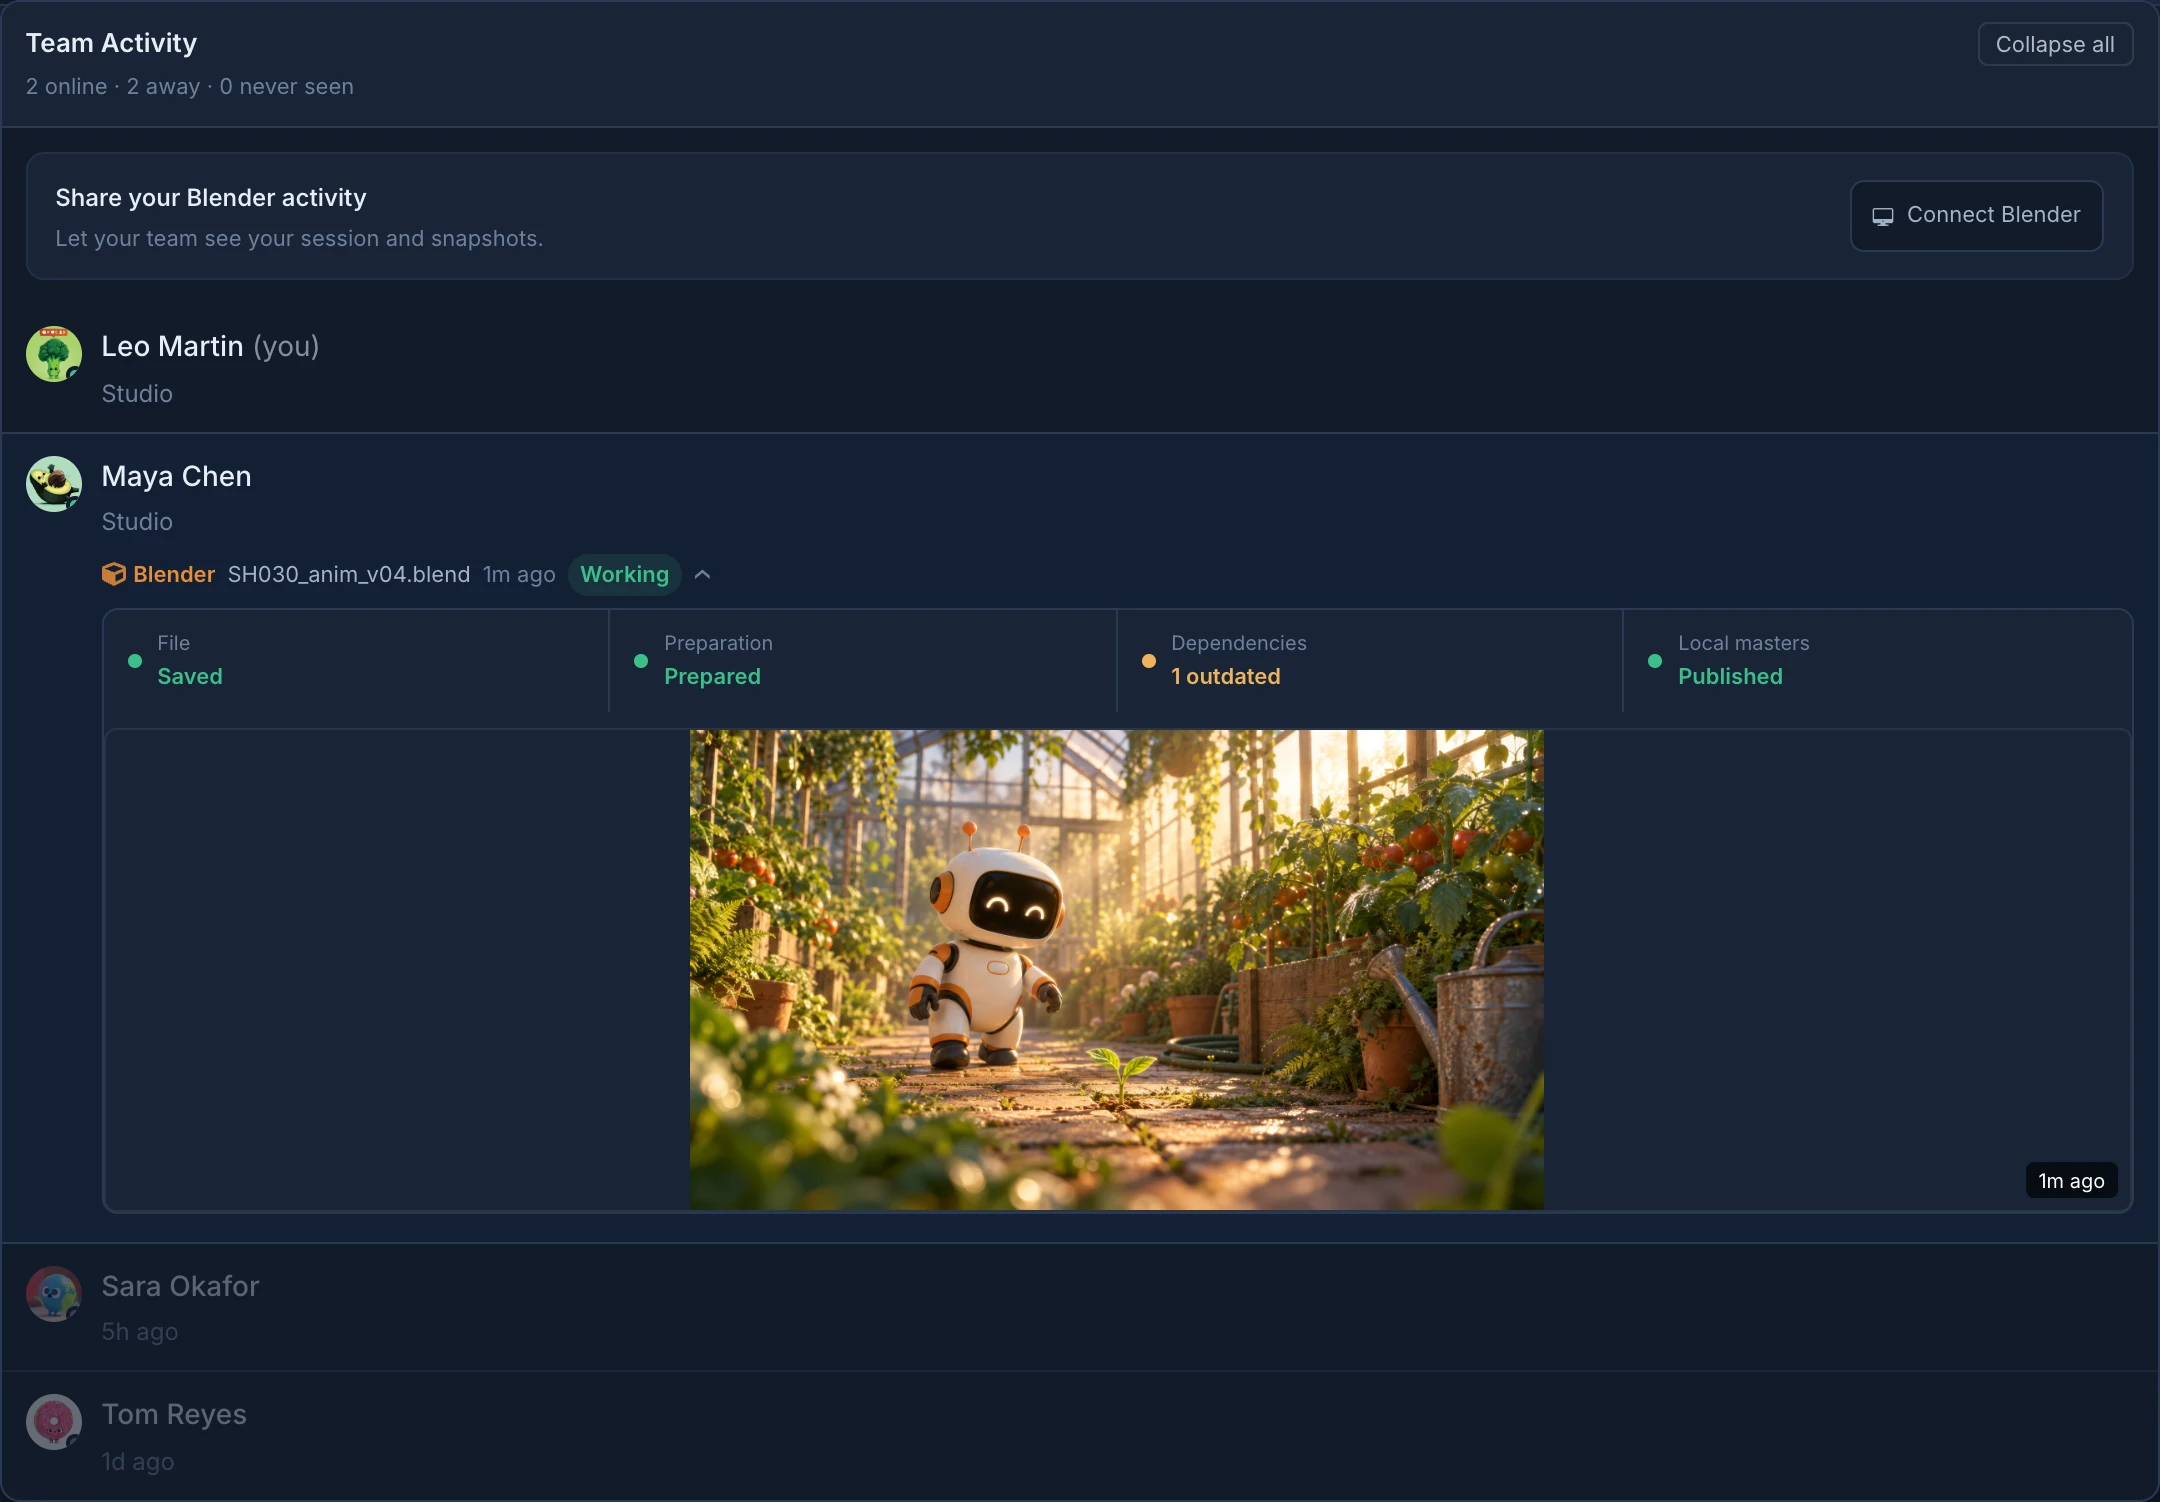Click the 1m ago snapshot timestamp badge
Image resolution: width=2160 pixels, height=1502 pixels.
[2071, 1181]
